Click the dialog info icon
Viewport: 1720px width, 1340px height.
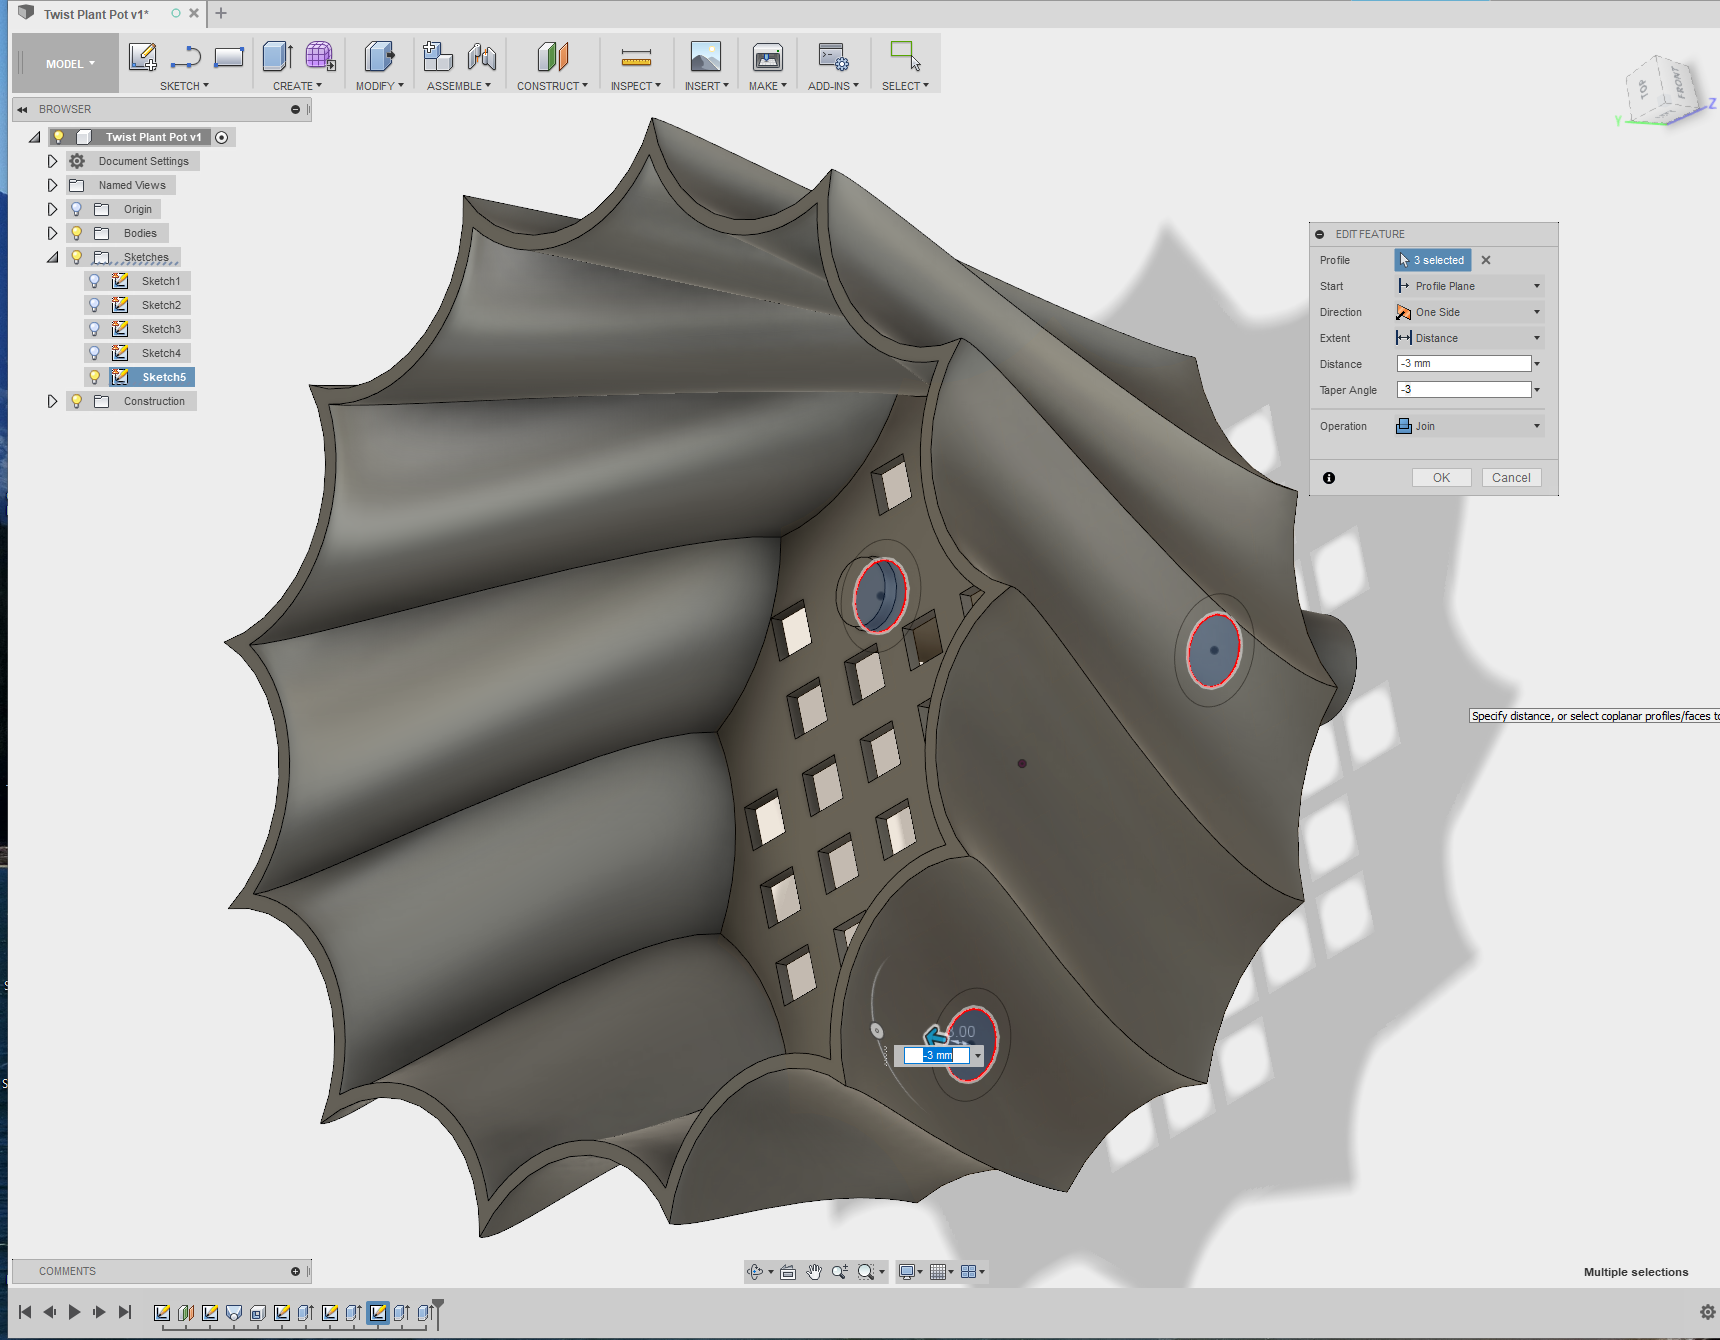pos(1329,478)
